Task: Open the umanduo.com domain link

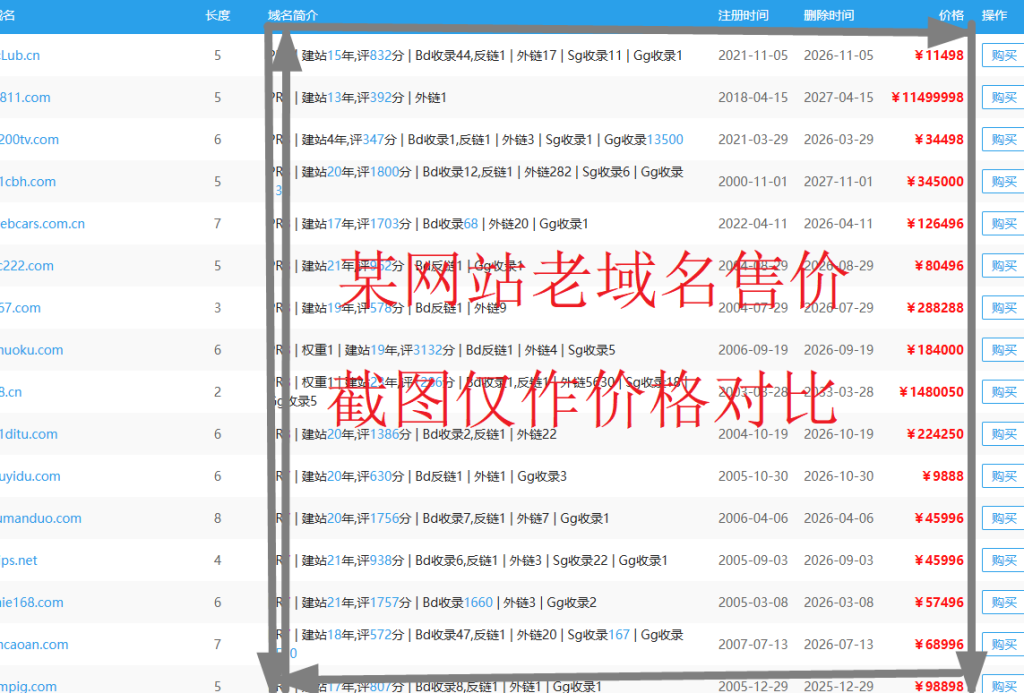Action: tap(41, 518)
